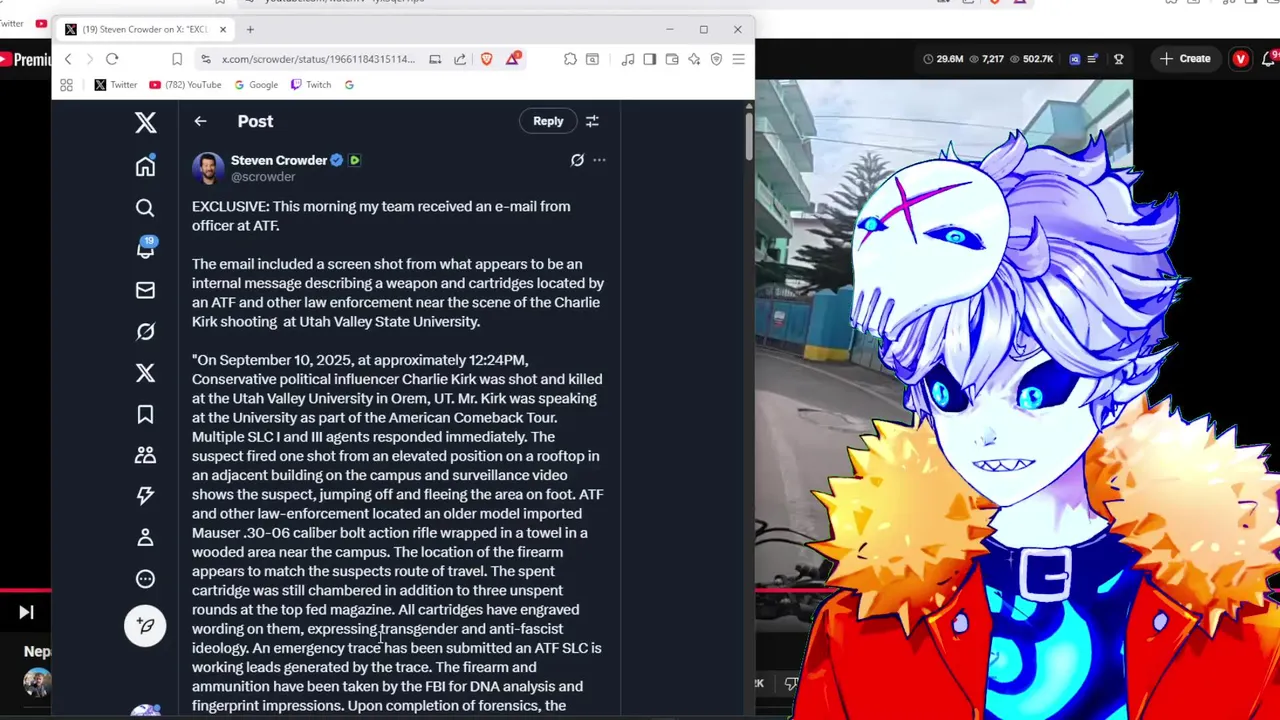Click the 29.6M stat in YouTube header
This screenshot has height=720, width=1280.
point(942,59)
